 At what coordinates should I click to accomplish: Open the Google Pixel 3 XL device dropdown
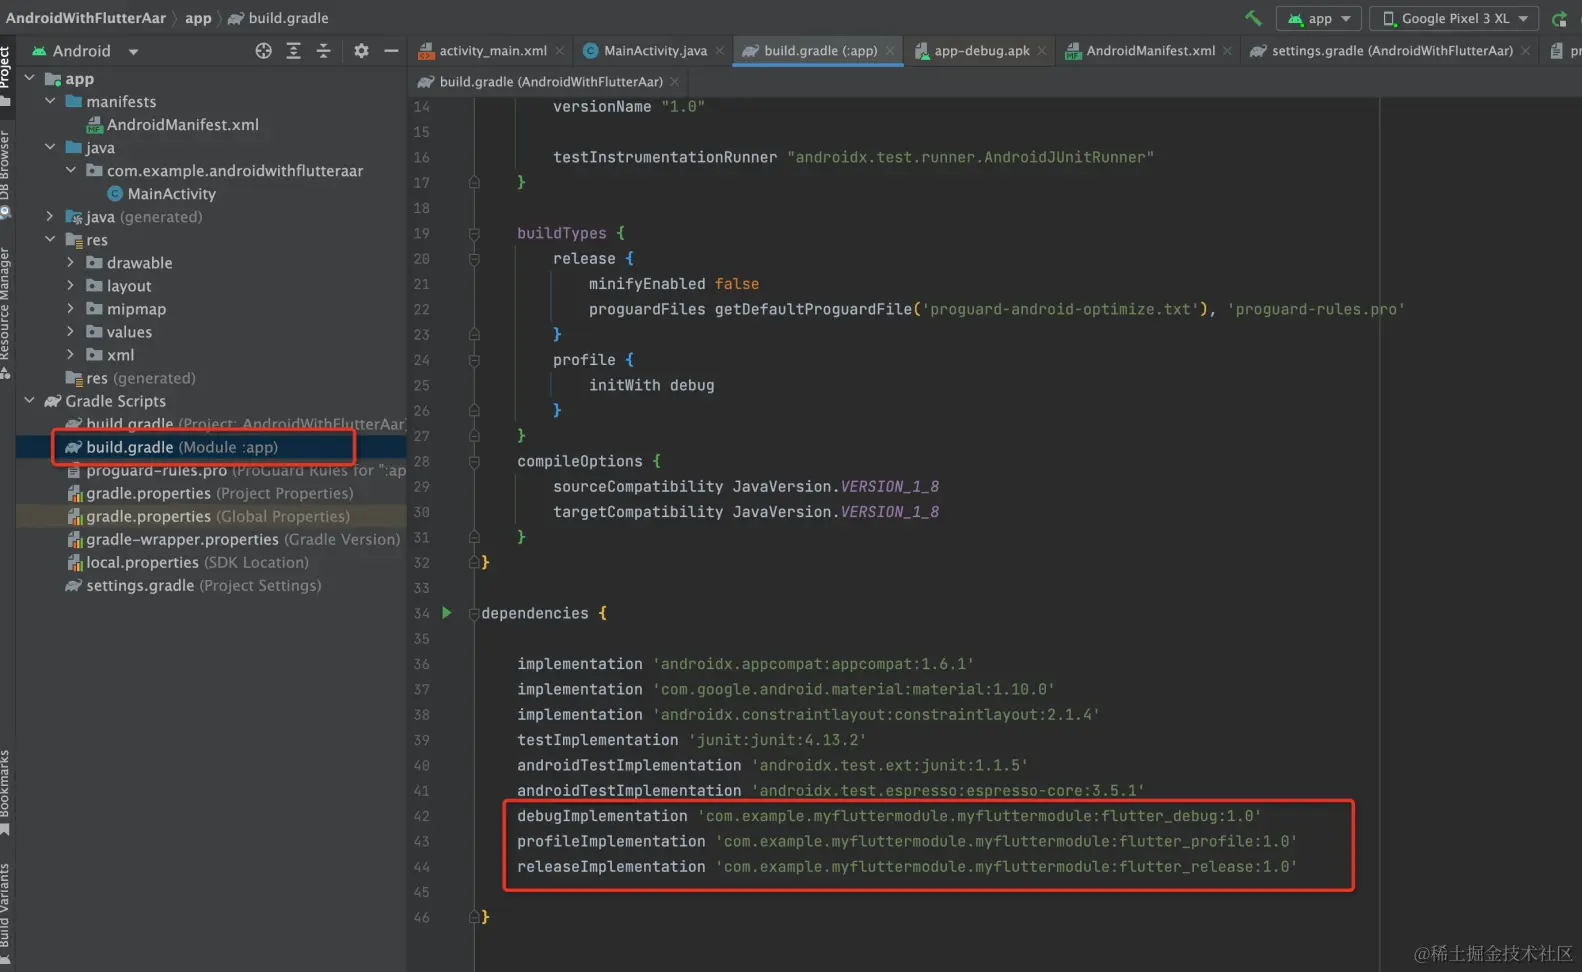(1454, 18)
